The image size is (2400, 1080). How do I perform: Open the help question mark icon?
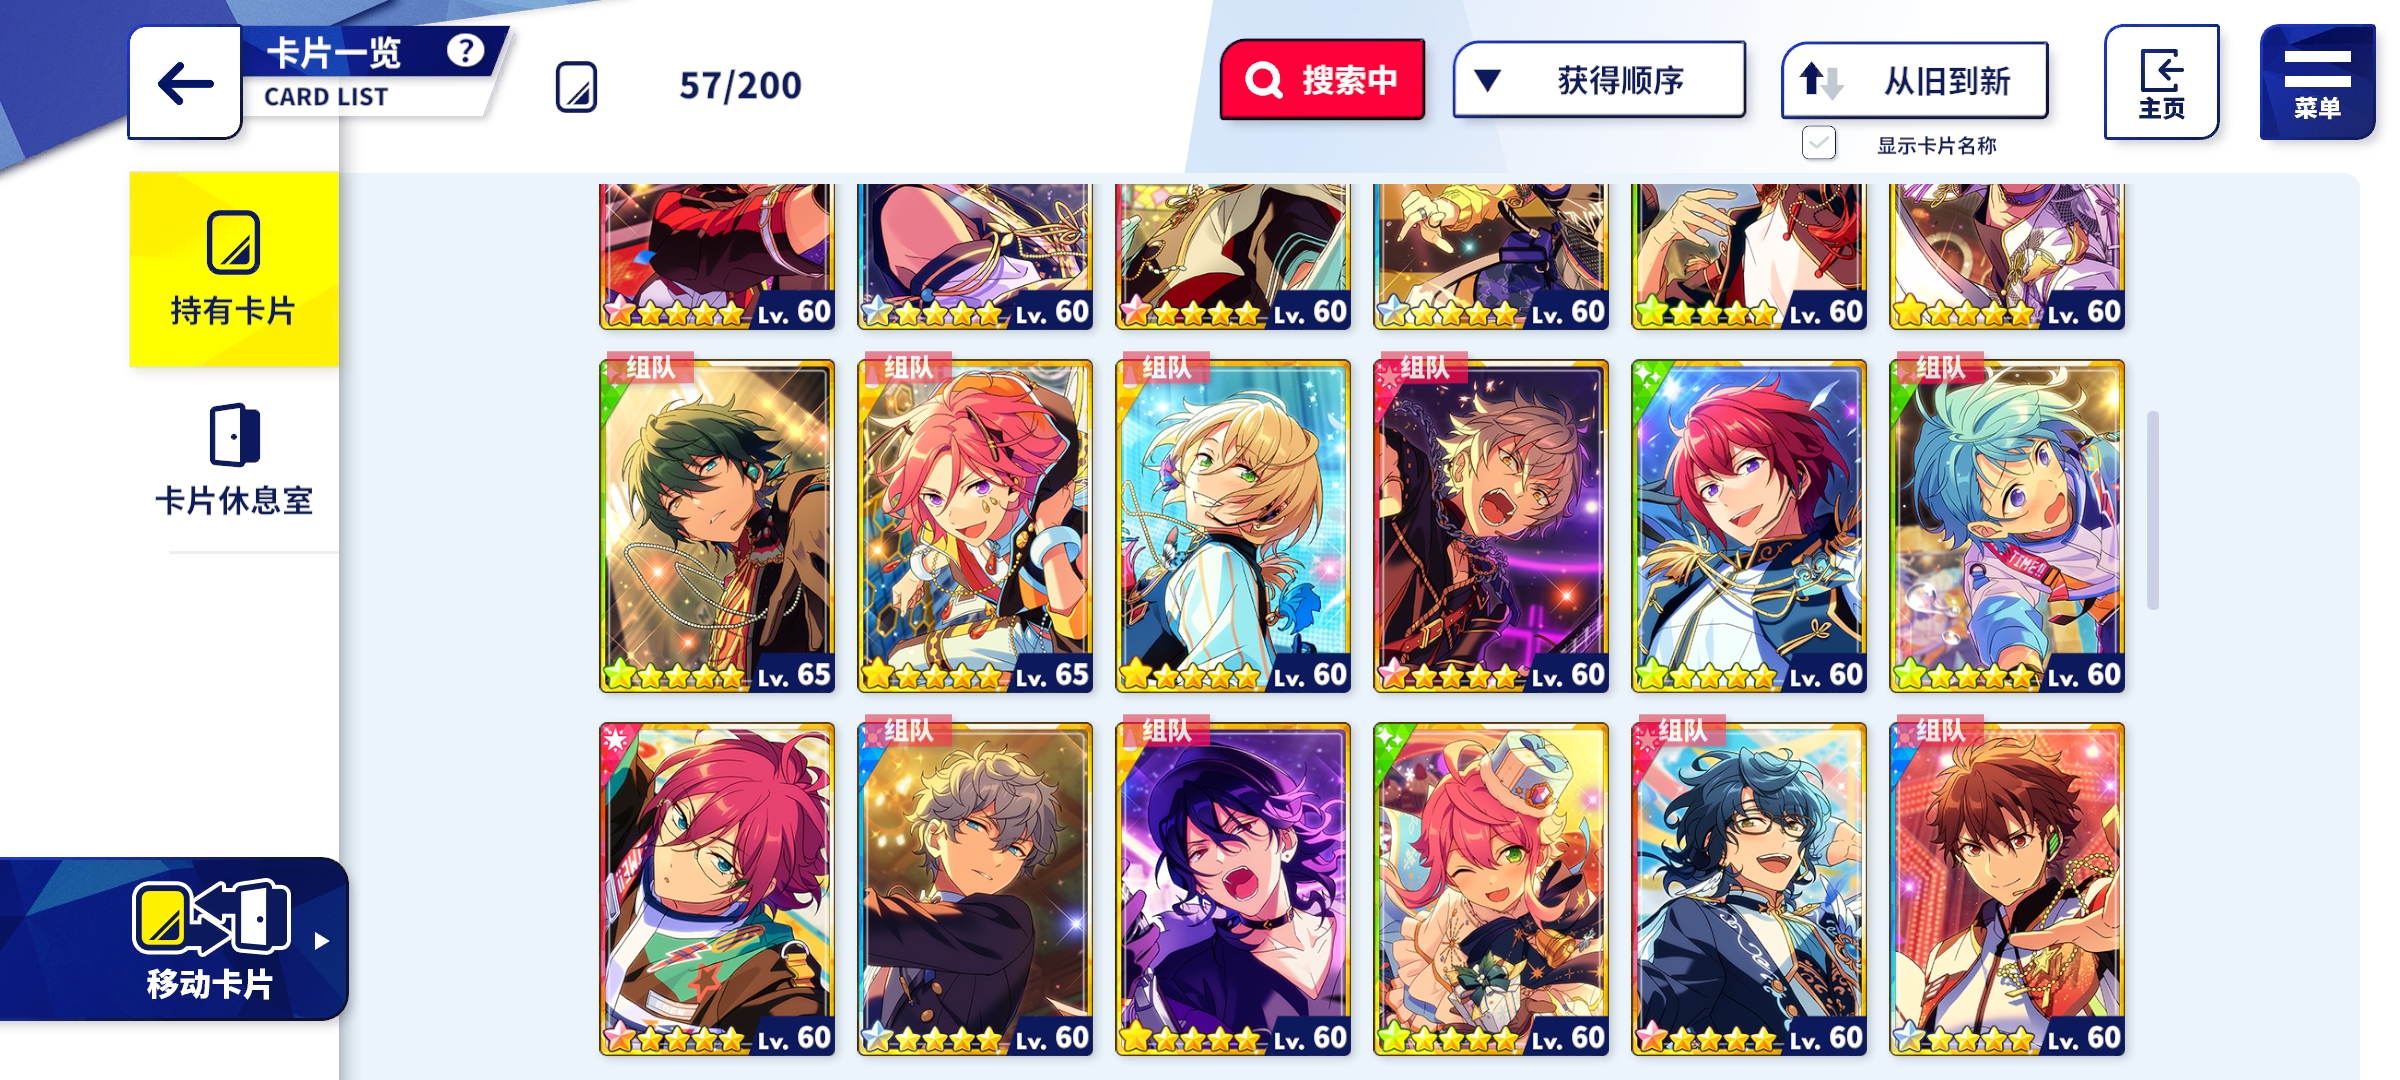pyautogui.click(x=465, y=50)
